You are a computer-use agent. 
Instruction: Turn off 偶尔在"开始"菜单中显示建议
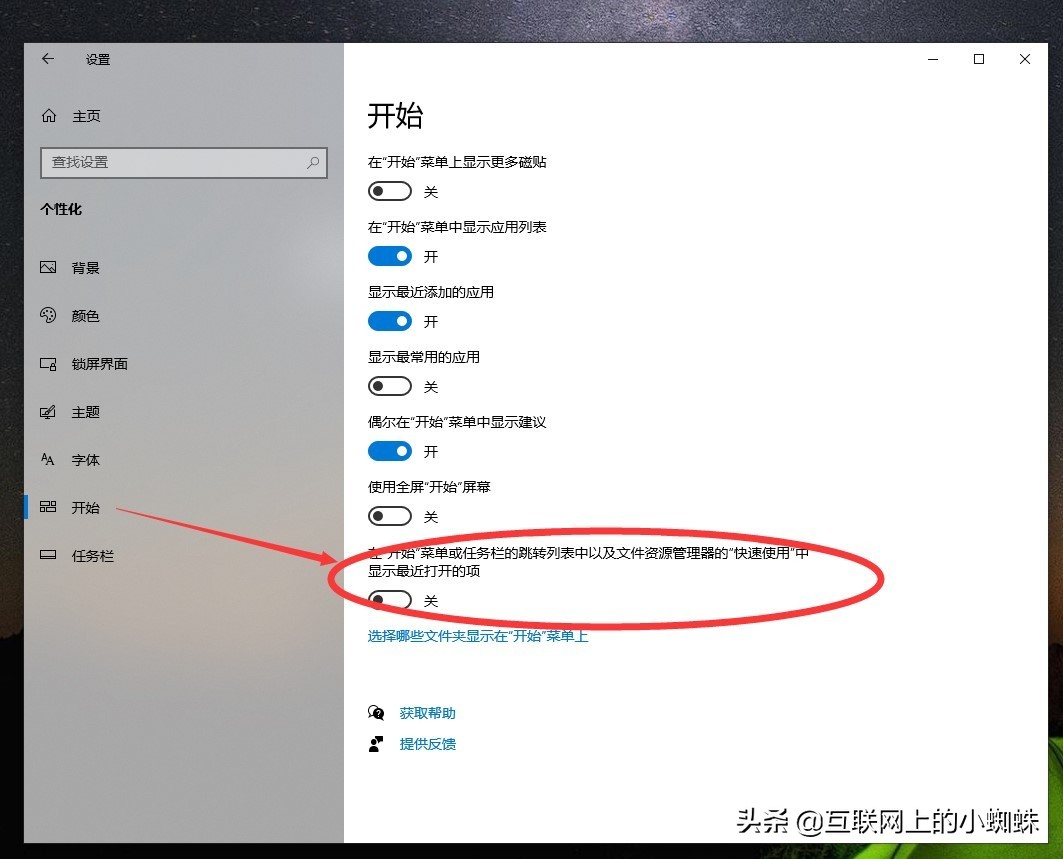389,450
